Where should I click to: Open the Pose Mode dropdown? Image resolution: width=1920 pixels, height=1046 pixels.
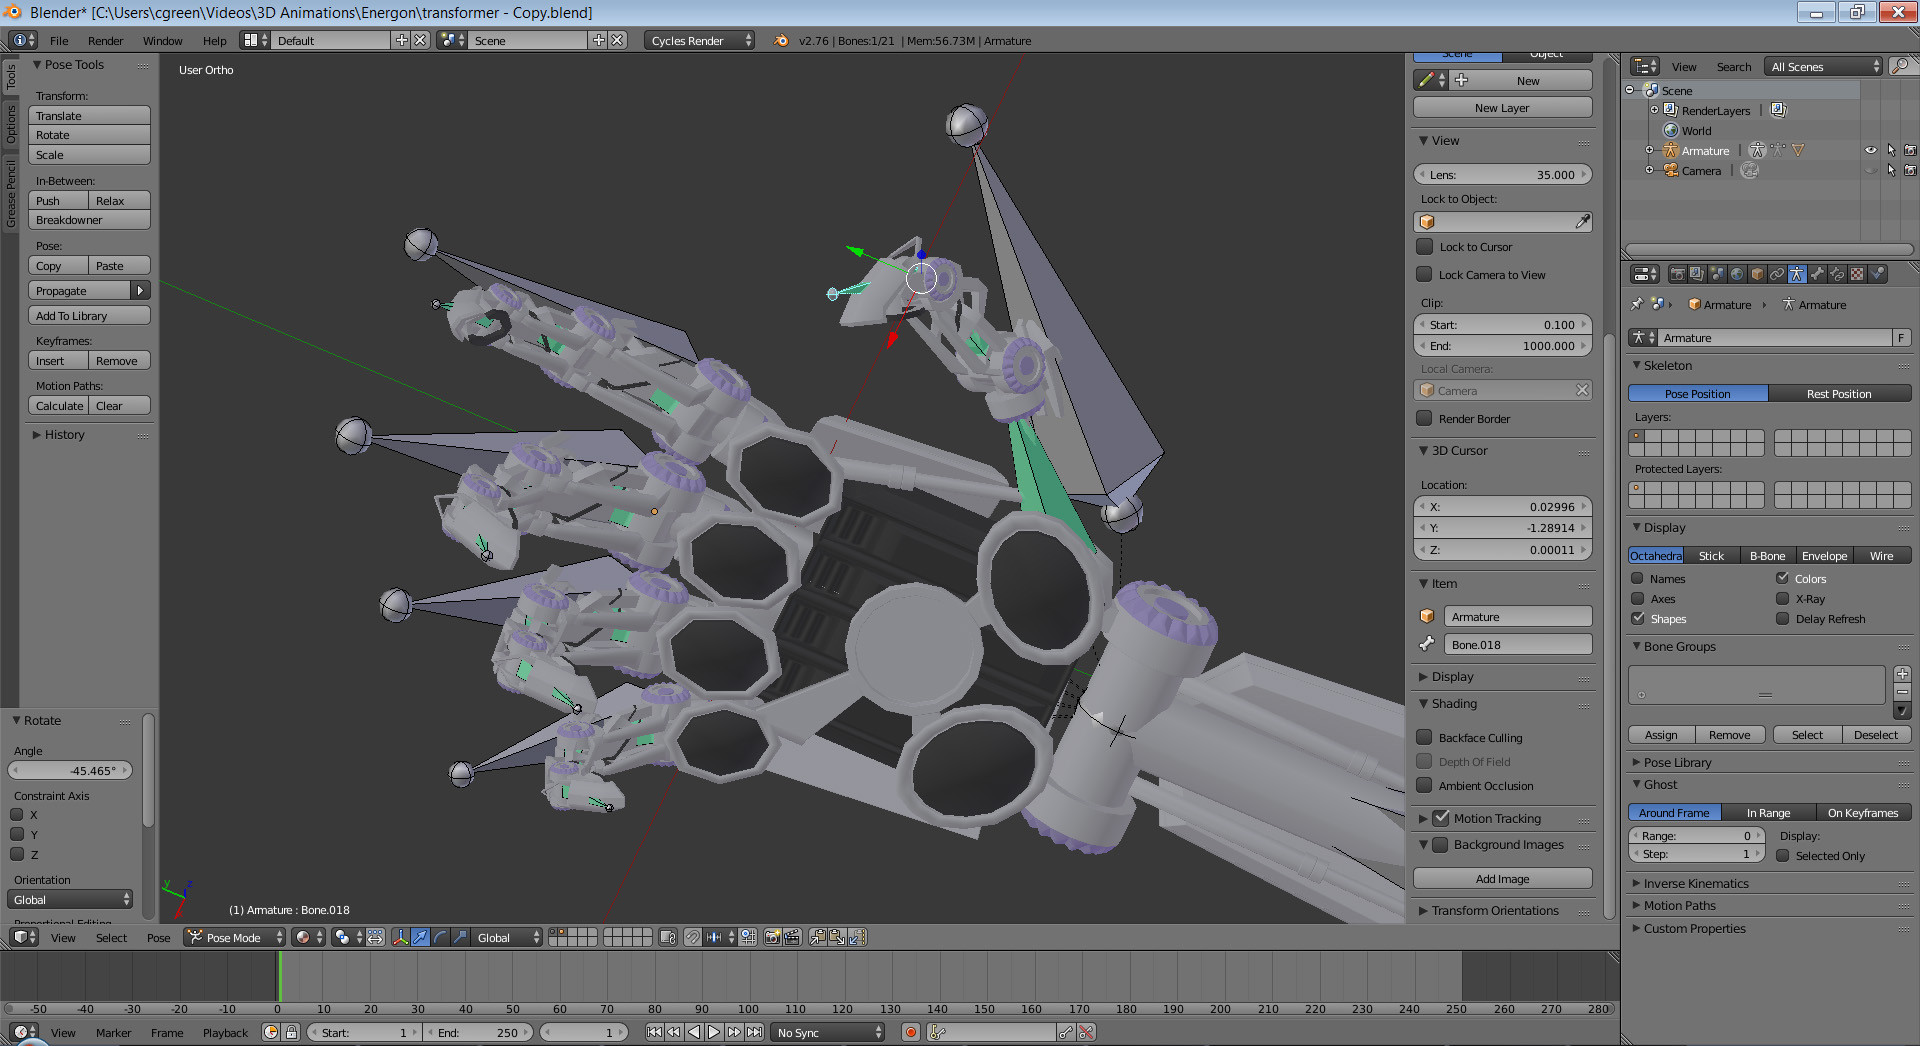click(236, 937)
